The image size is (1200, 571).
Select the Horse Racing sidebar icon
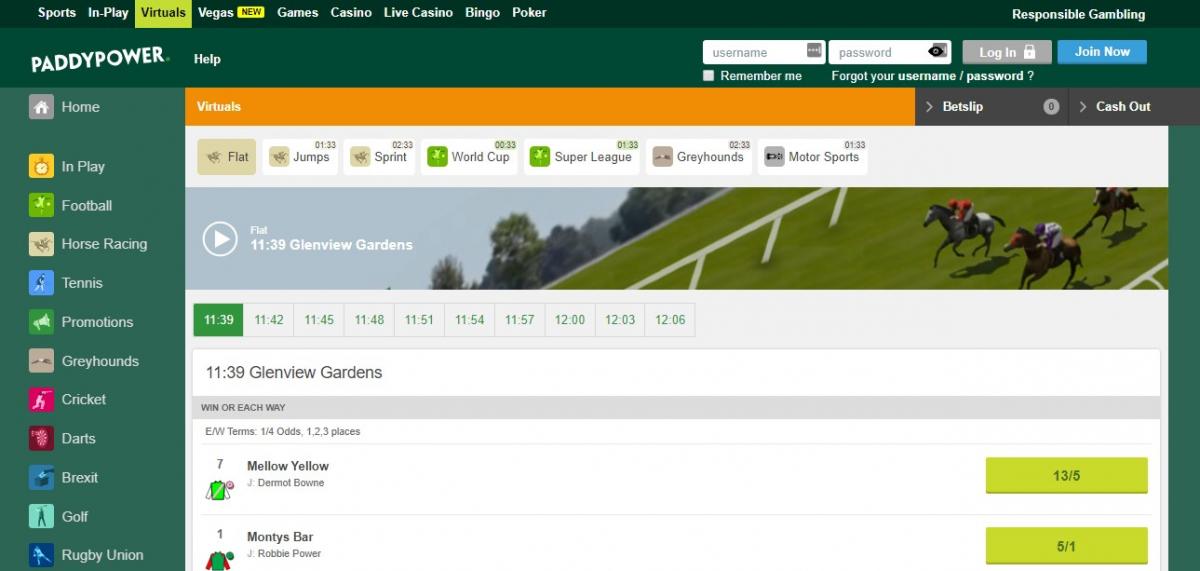point(41,244)
